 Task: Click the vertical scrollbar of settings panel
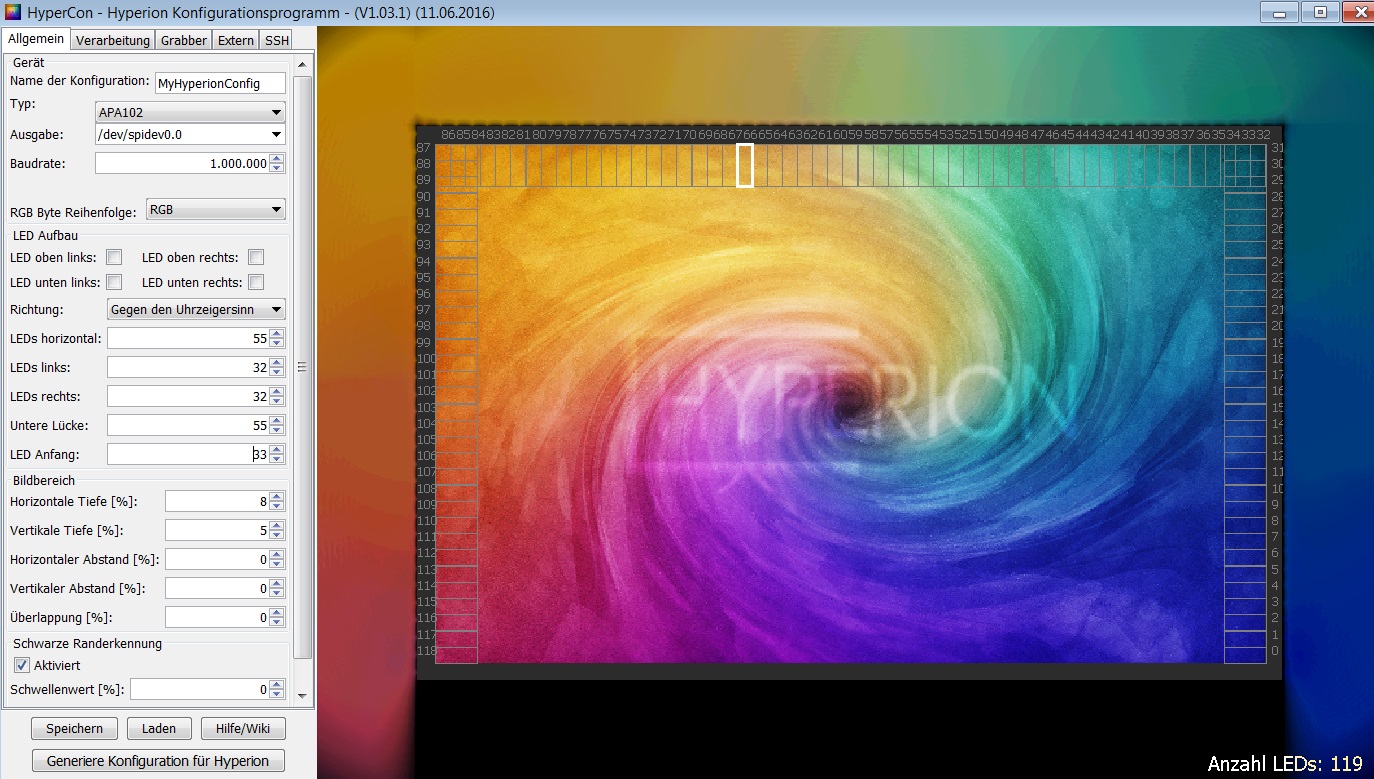(x=302, y=367)
